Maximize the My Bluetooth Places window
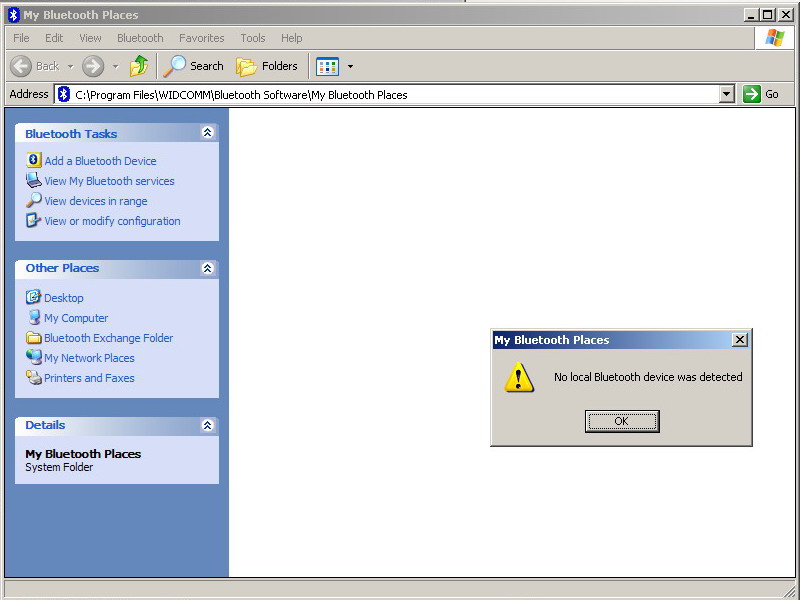 click(x=767, y=15)
